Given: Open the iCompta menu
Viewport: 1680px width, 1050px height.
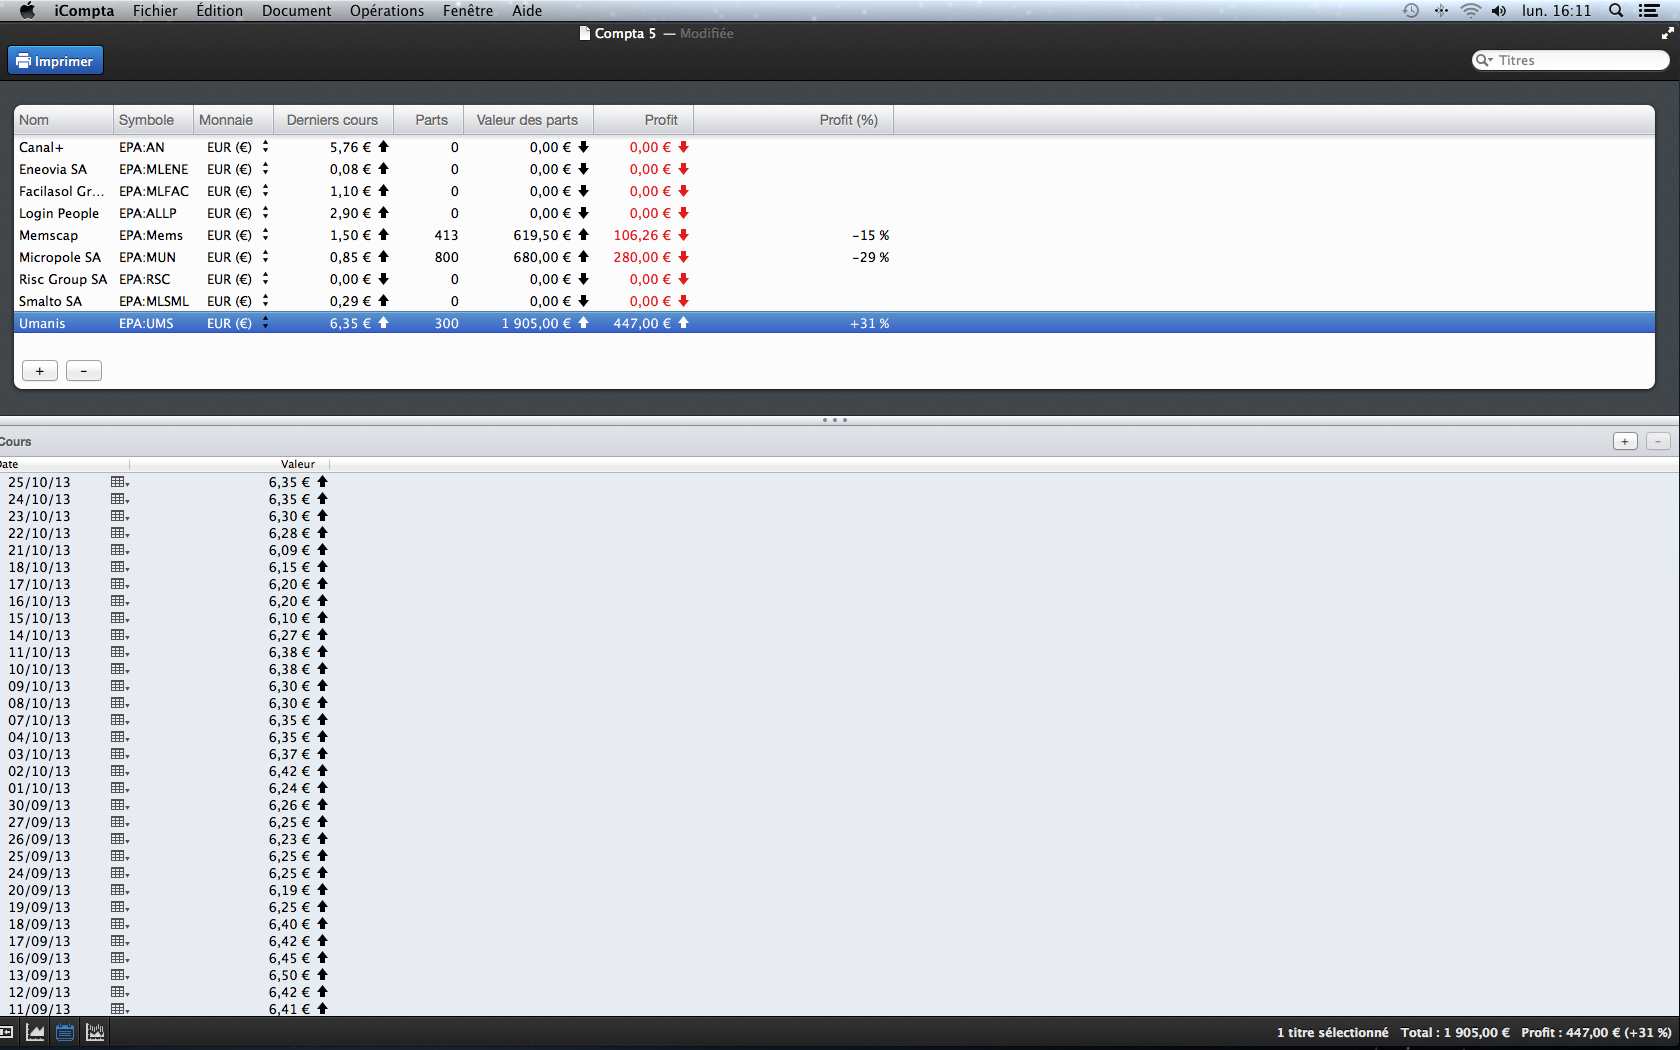Looking at the screenshot, I should (x=84, y=11).
